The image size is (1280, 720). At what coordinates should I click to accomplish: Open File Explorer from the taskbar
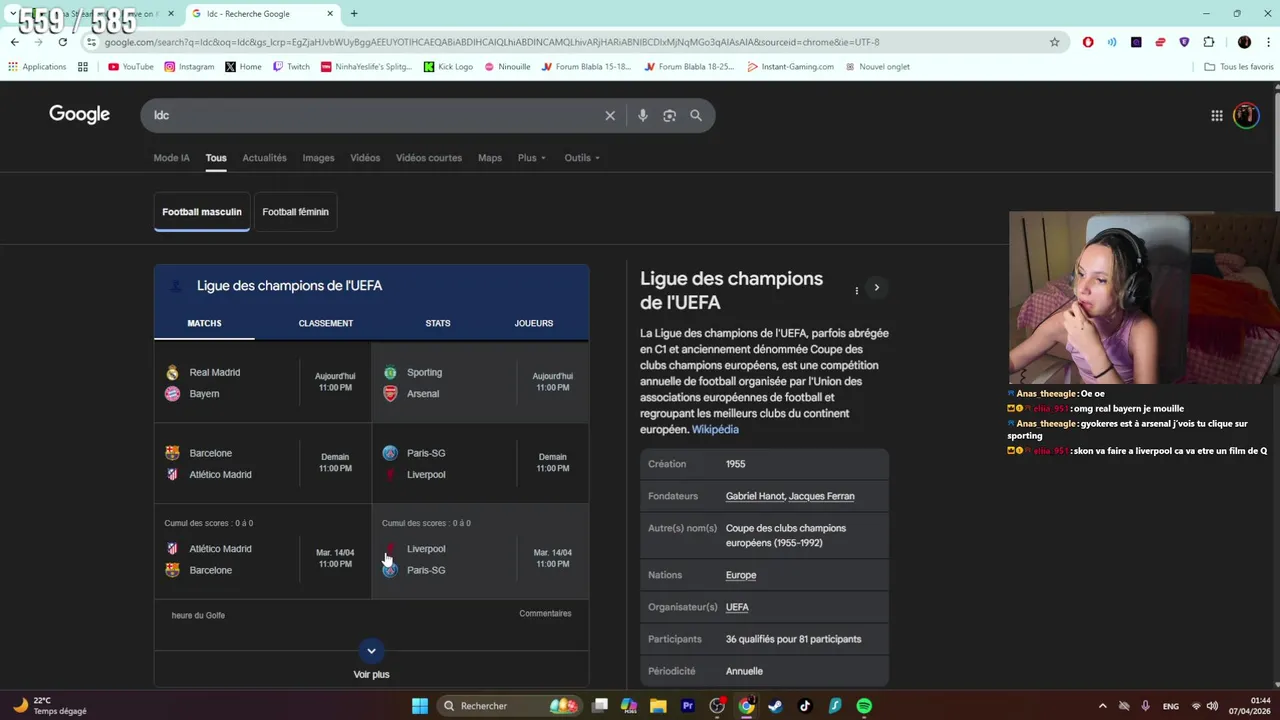tap(658, 706)
